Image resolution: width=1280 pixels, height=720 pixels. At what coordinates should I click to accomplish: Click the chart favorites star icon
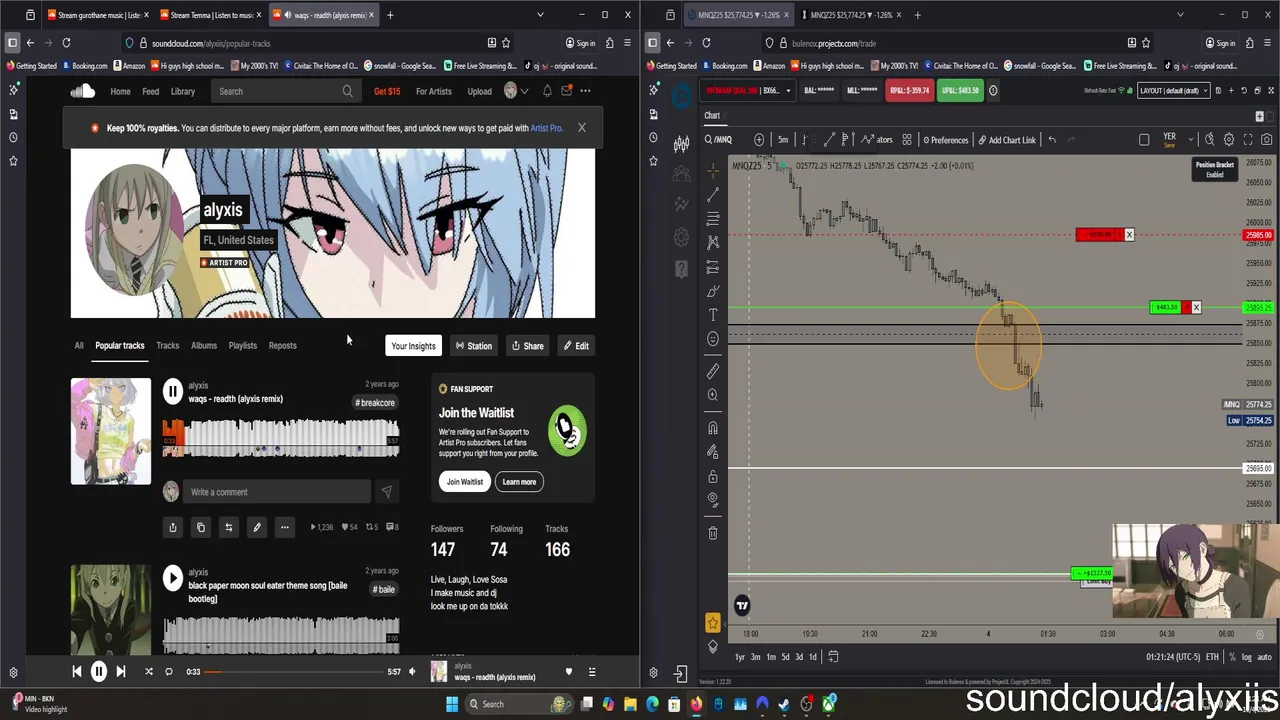pos(713,622)
